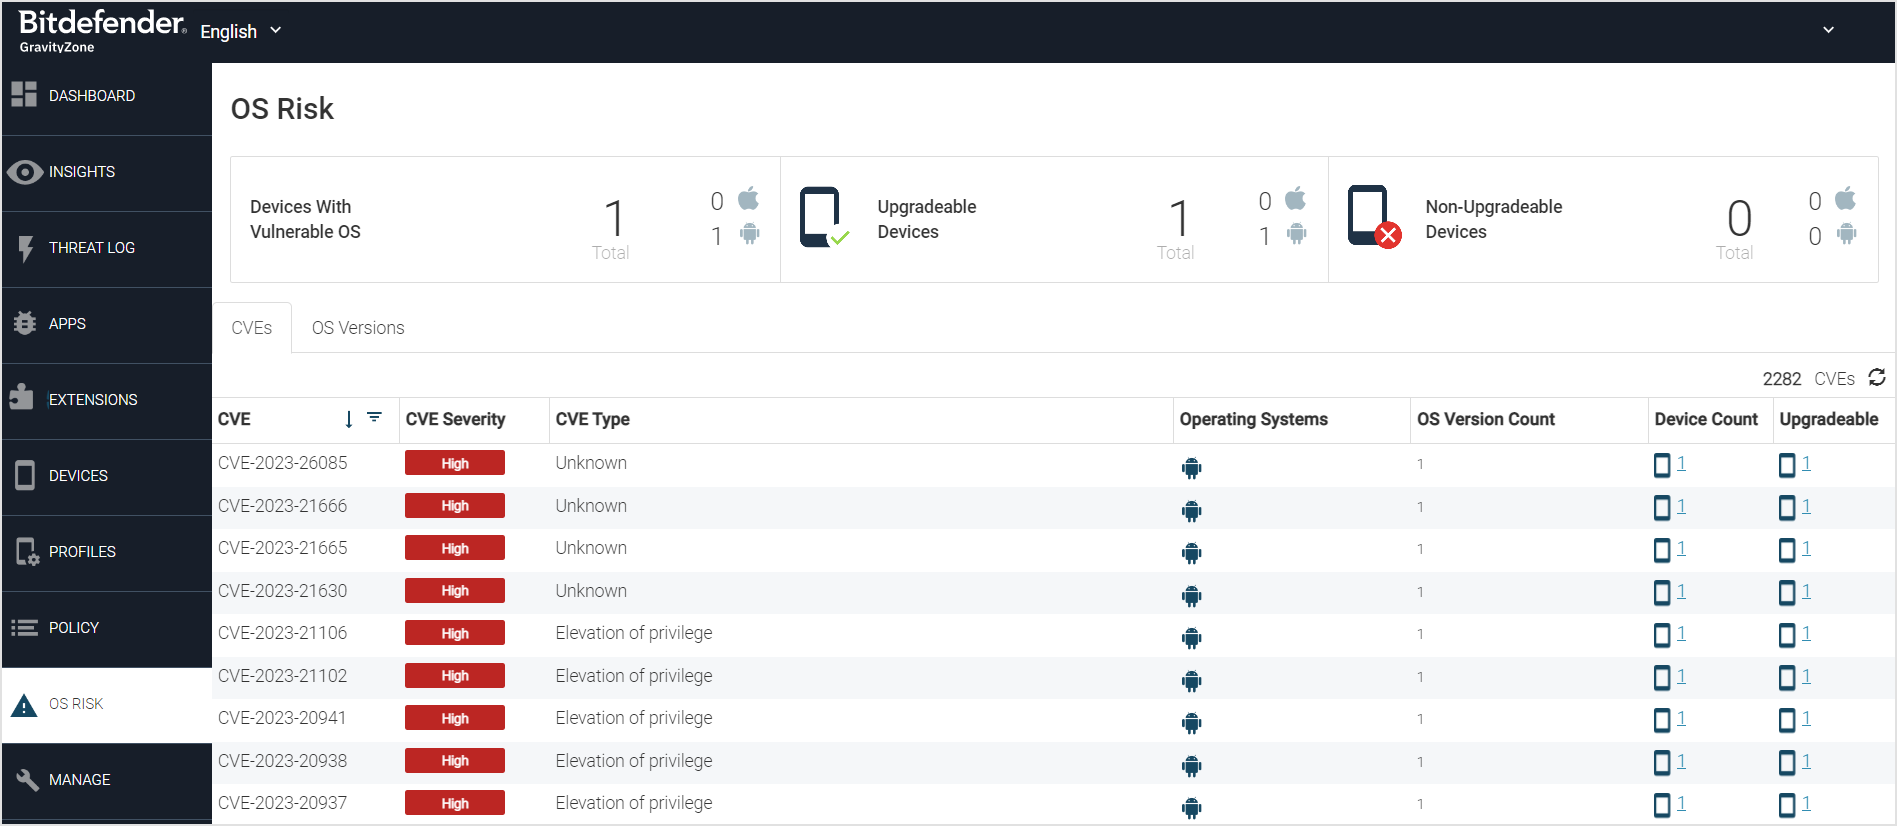Click device icon for CVE-2023-21666 count
1897x826 pixels.
coord(1662,508)
